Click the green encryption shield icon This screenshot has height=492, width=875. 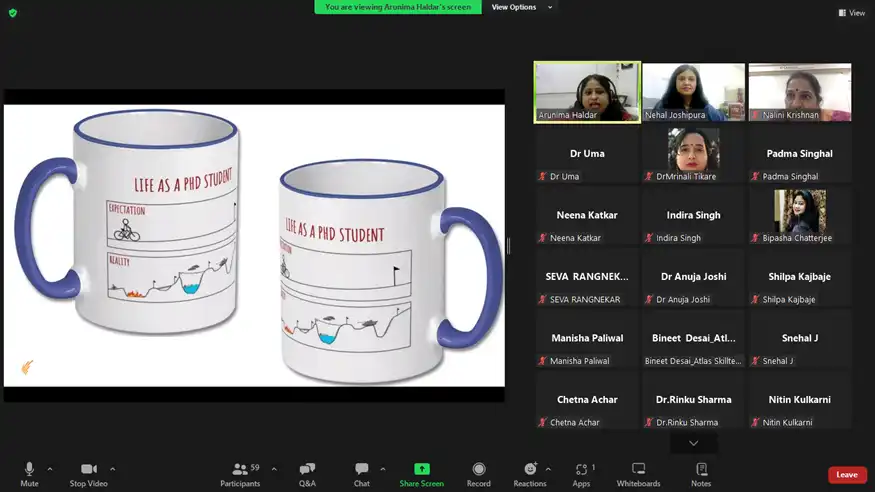pyautogui.click(x=13, y=13)
